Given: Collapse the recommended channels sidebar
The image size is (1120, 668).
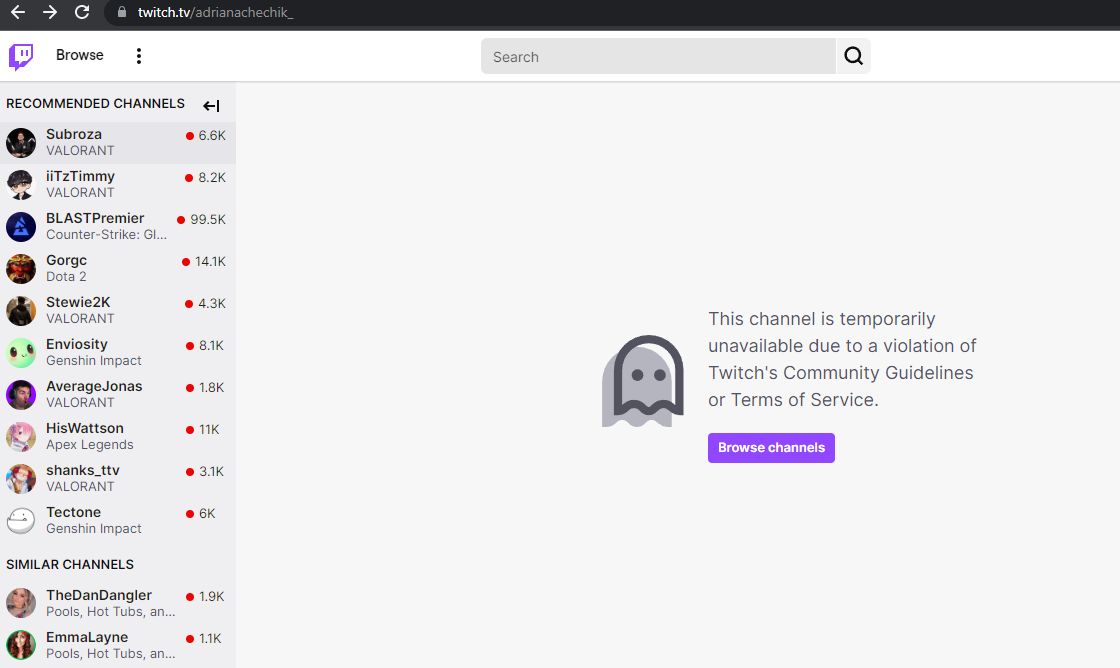Looking at the screenshot, I should (x=211, y=106).
